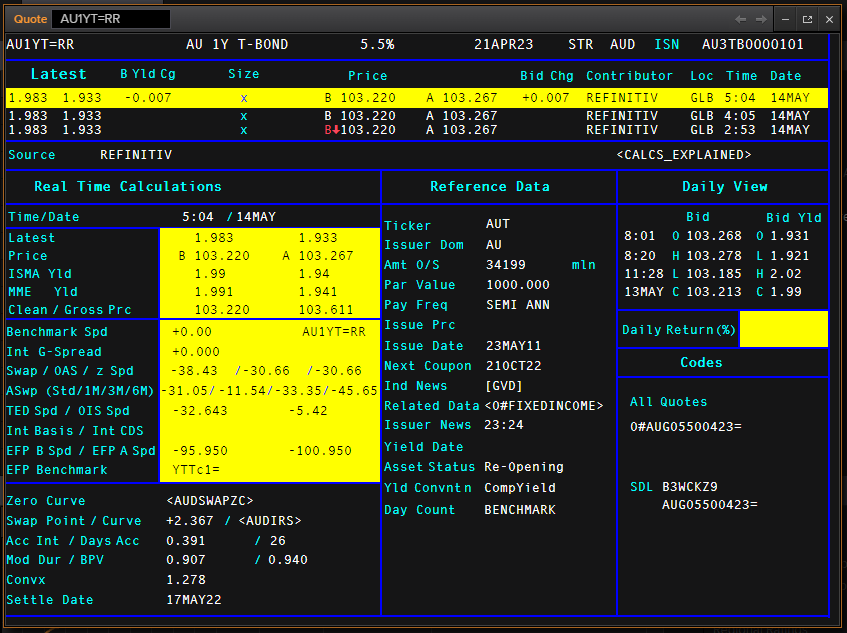847x633 pixels.
Task: Pop out the quote window
Action: point(807,19)
